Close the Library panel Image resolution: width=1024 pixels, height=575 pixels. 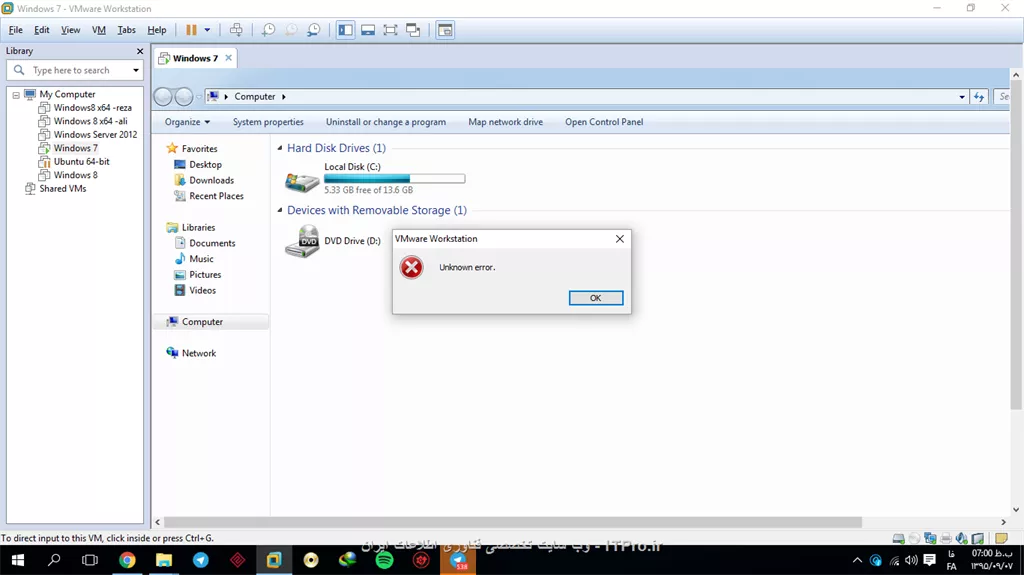pyautogui.click(x=140, y=51)
